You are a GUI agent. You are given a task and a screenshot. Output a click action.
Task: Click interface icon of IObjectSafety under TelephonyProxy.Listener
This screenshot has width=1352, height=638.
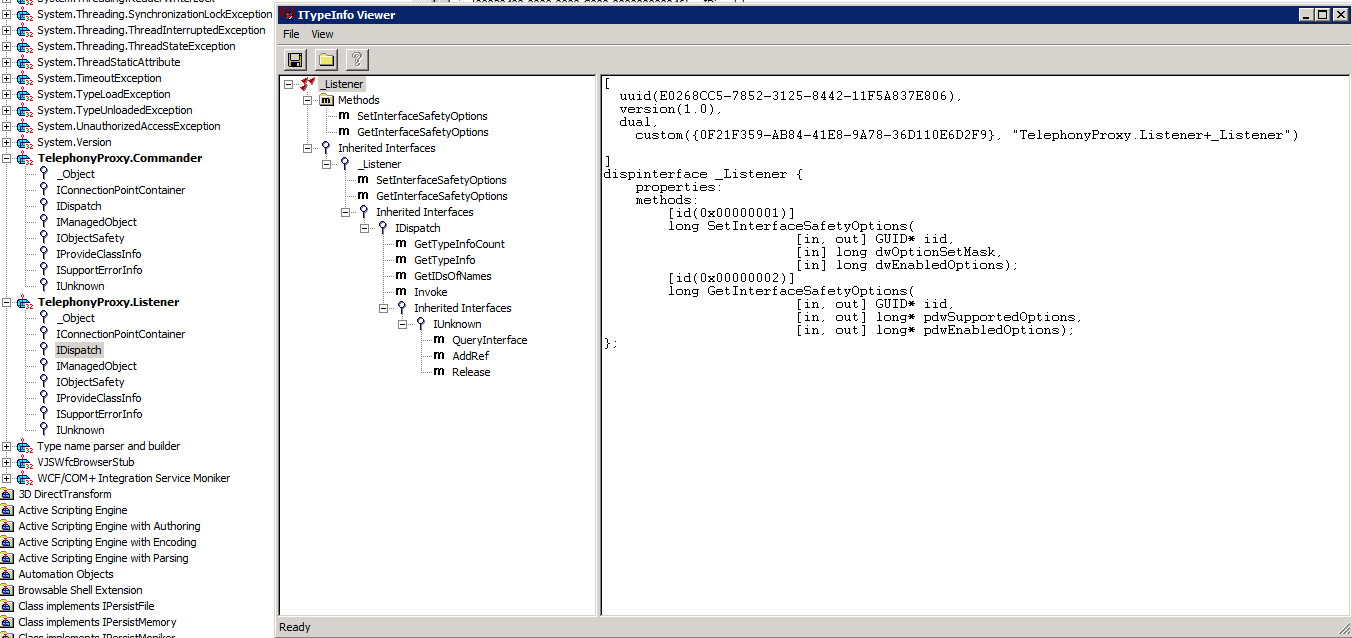(x=44, y=382)
